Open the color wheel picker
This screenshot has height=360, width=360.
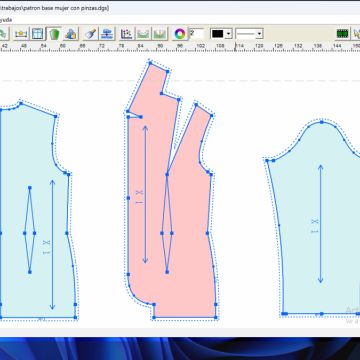180,34
